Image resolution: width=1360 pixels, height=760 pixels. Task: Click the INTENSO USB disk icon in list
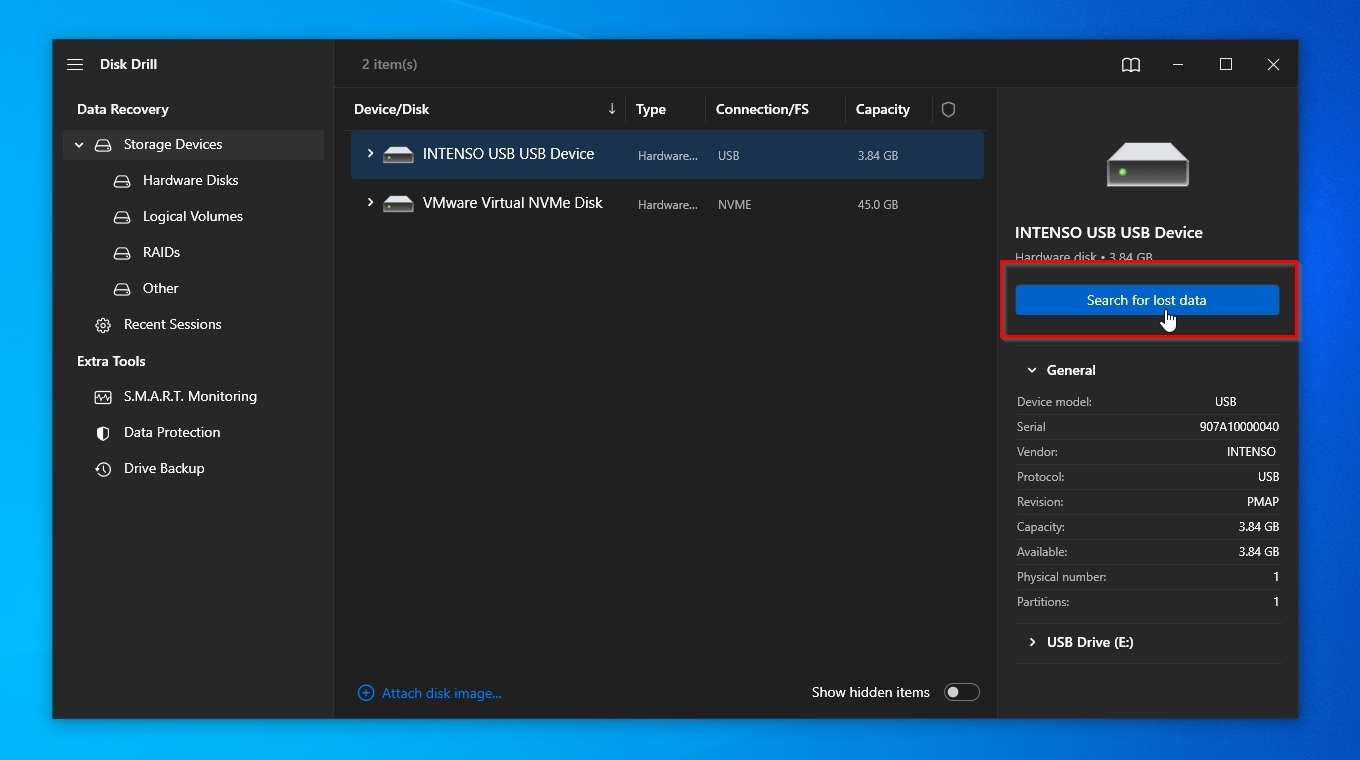[x=398, y=155]
